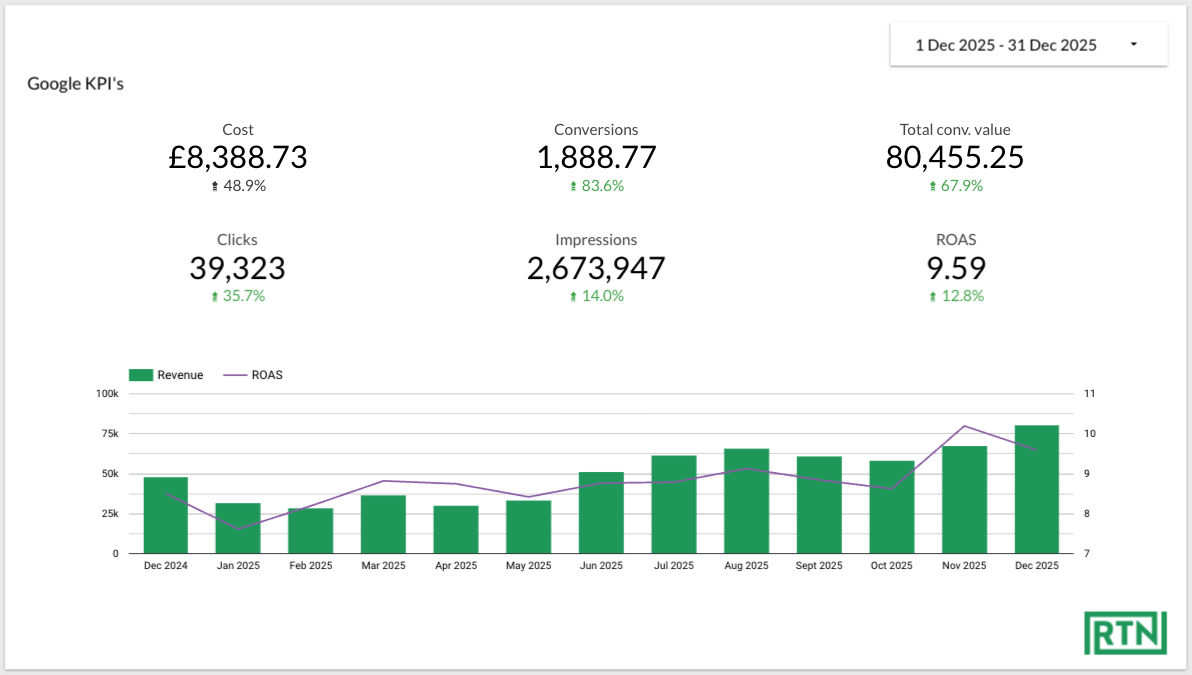
Task: Click the RTN logo in the corner
Action: [1126, 633]
